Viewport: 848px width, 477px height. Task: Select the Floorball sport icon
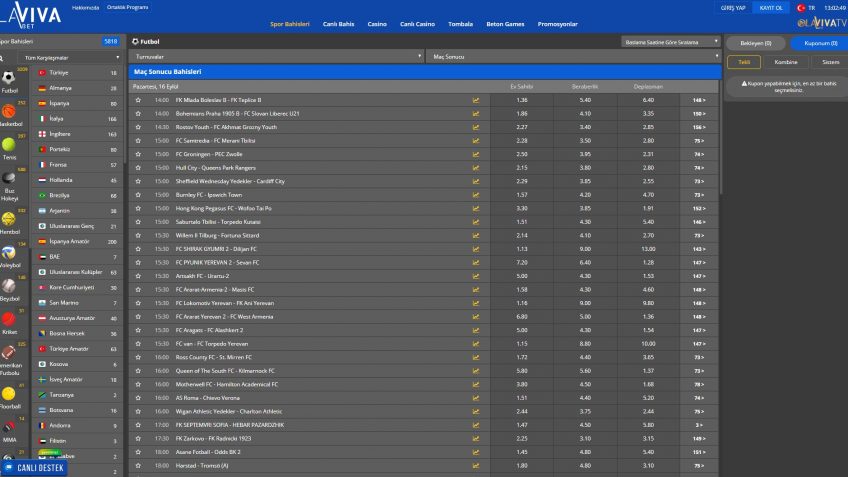click(9, 394)
